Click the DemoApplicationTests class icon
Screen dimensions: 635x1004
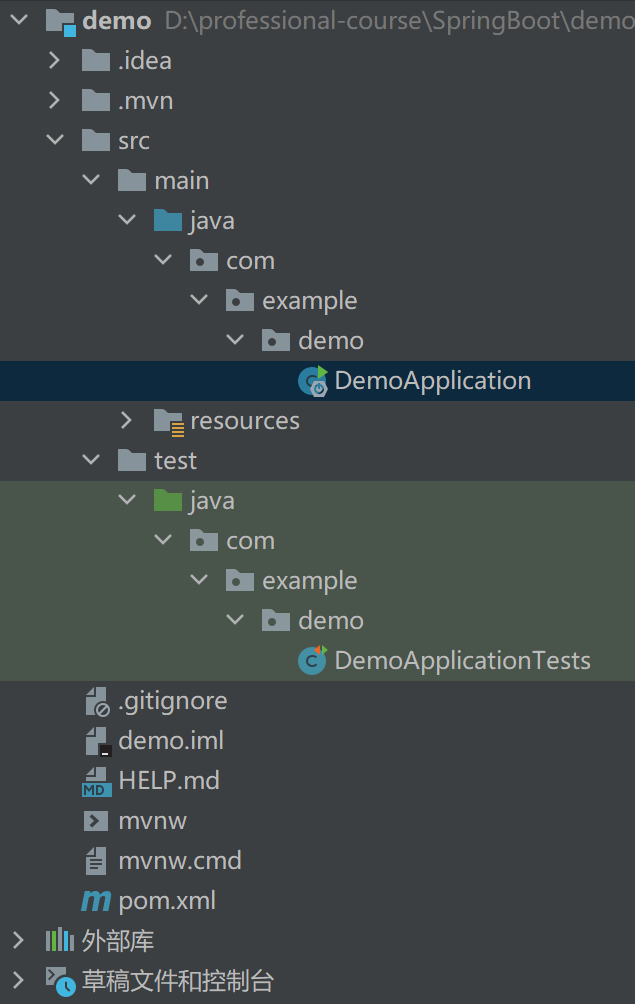point(313,661)
